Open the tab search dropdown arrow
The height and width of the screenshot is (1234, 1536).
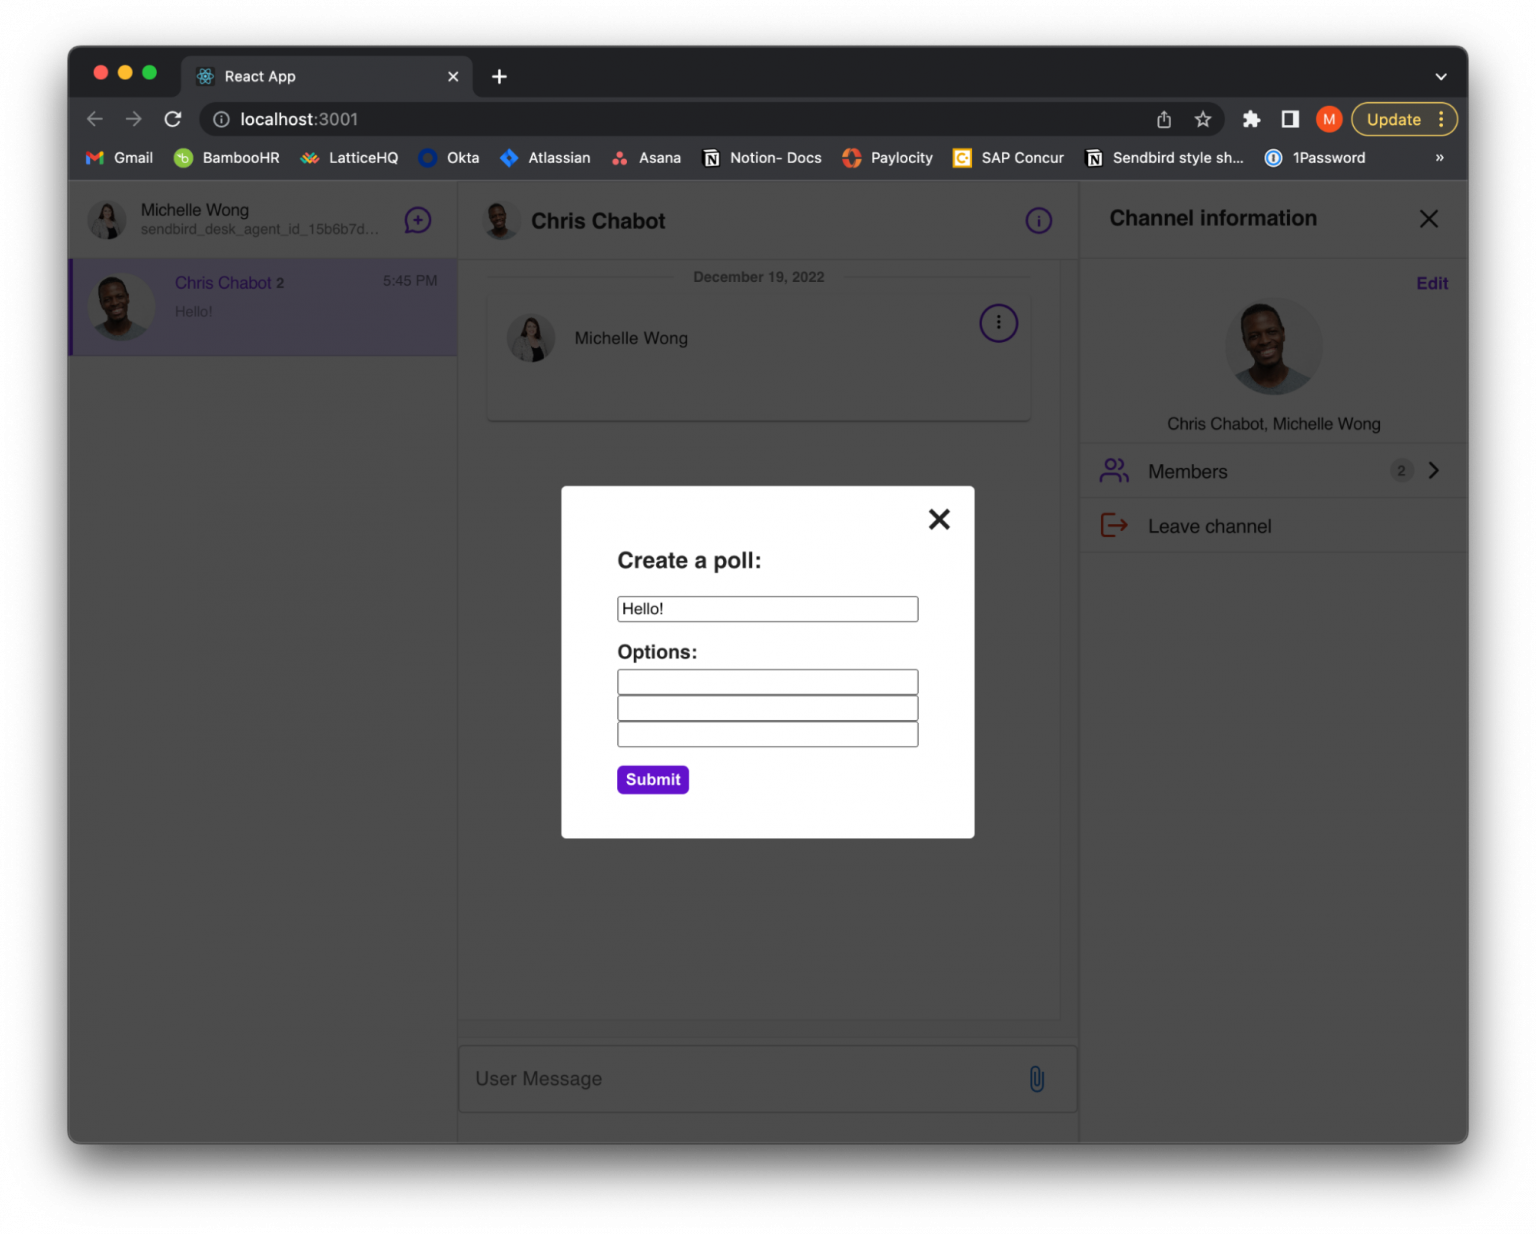(1441, 76)
